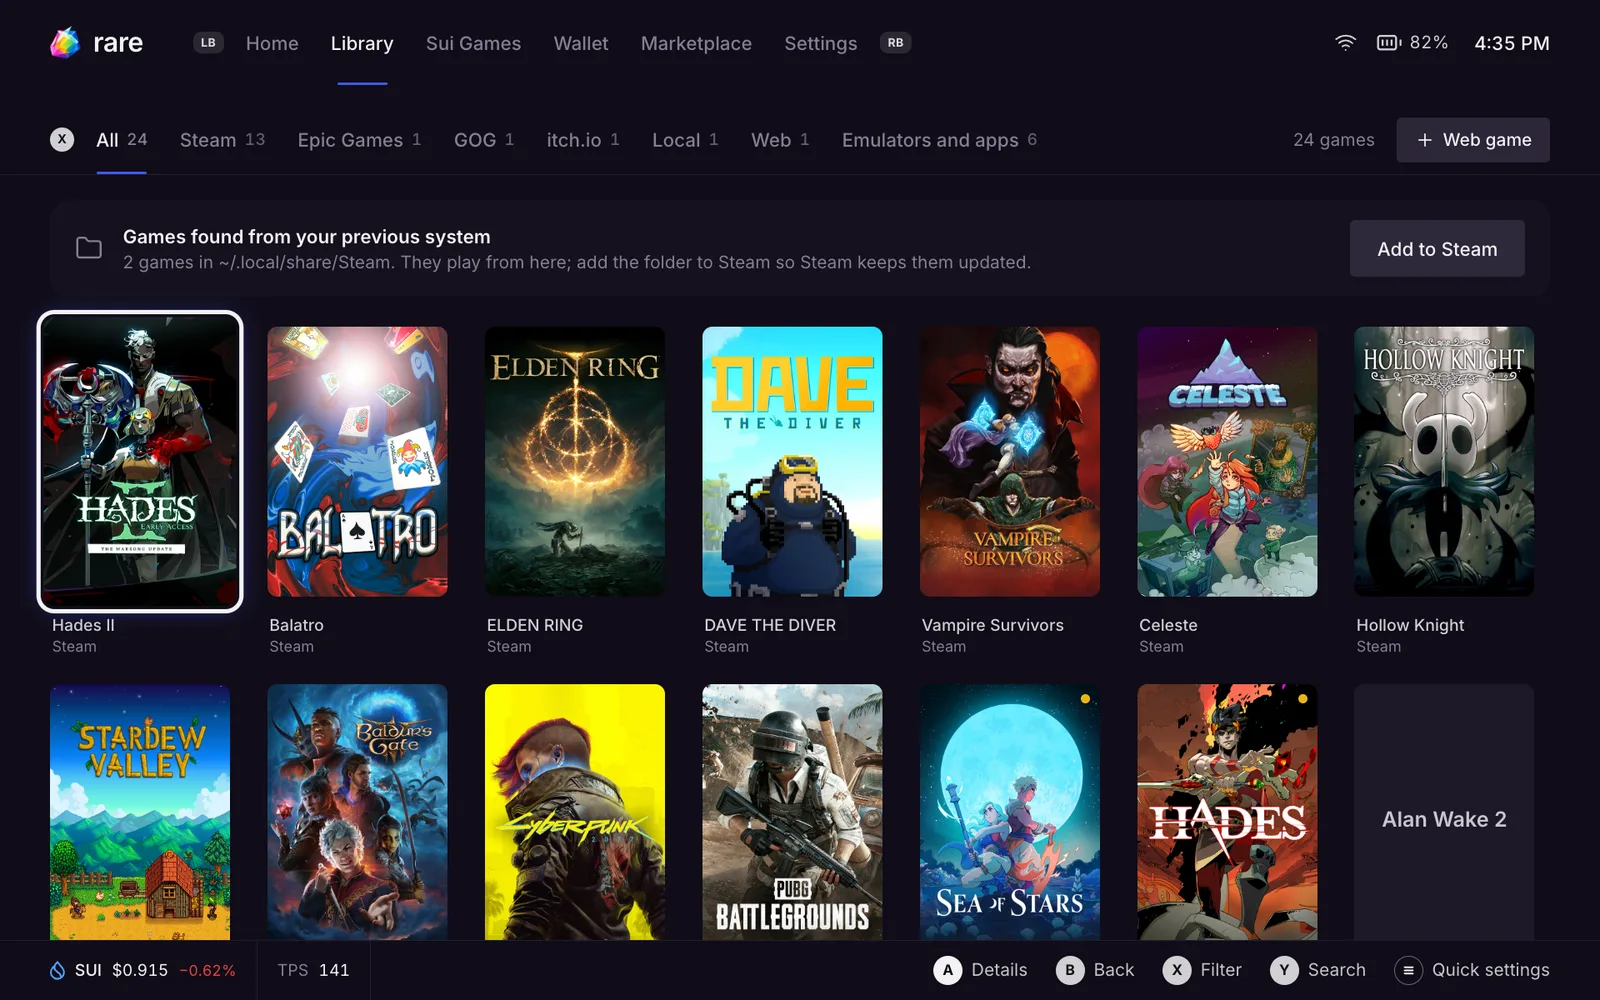The width and height of the screenshot is (1600, 1000).
Task: Click the rare logo icon
Action: (x=65, y=43)
